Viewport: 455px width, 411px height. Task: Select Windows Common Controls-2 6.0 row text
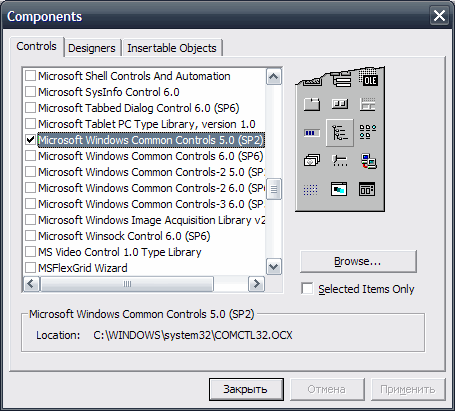151,188
